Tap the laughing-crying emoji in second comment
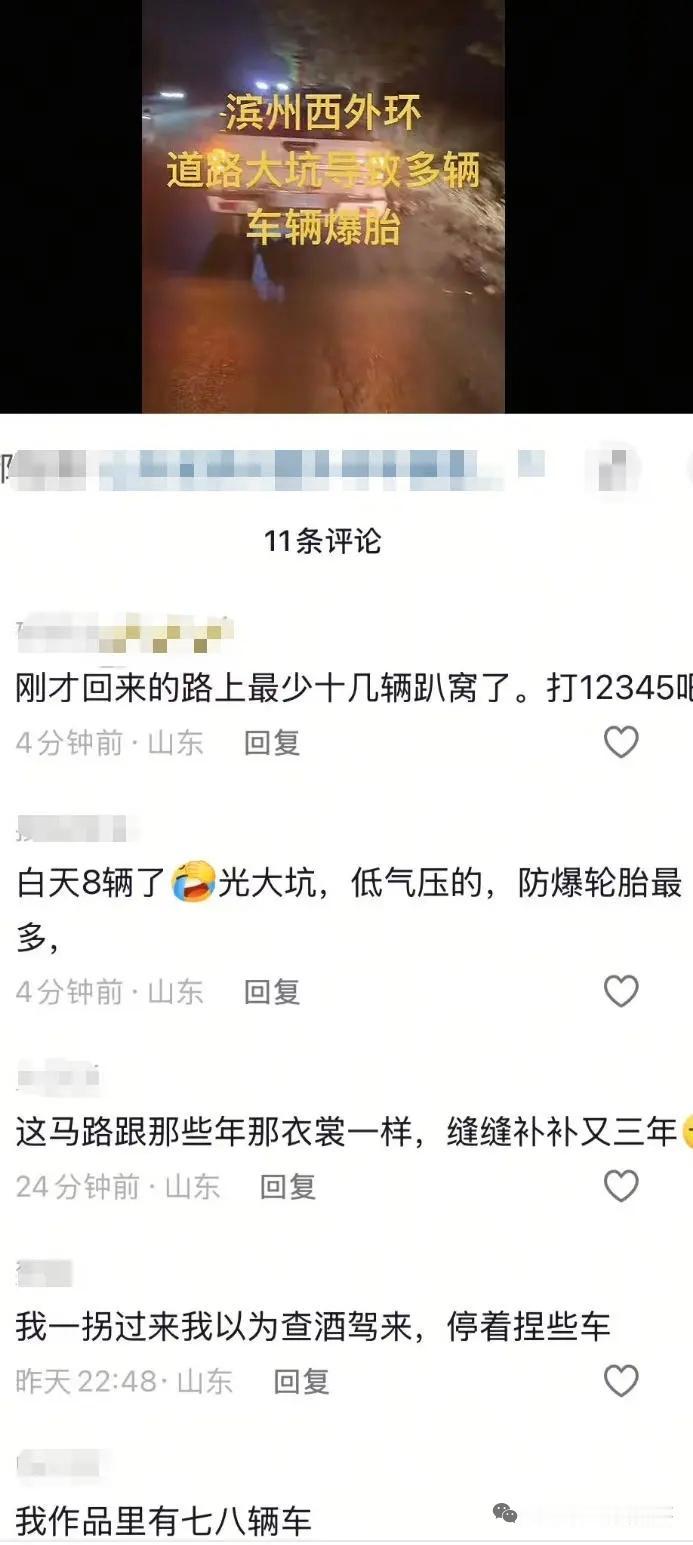The width and height of the screenshot is (693, 1545). [x=194, y=883]
